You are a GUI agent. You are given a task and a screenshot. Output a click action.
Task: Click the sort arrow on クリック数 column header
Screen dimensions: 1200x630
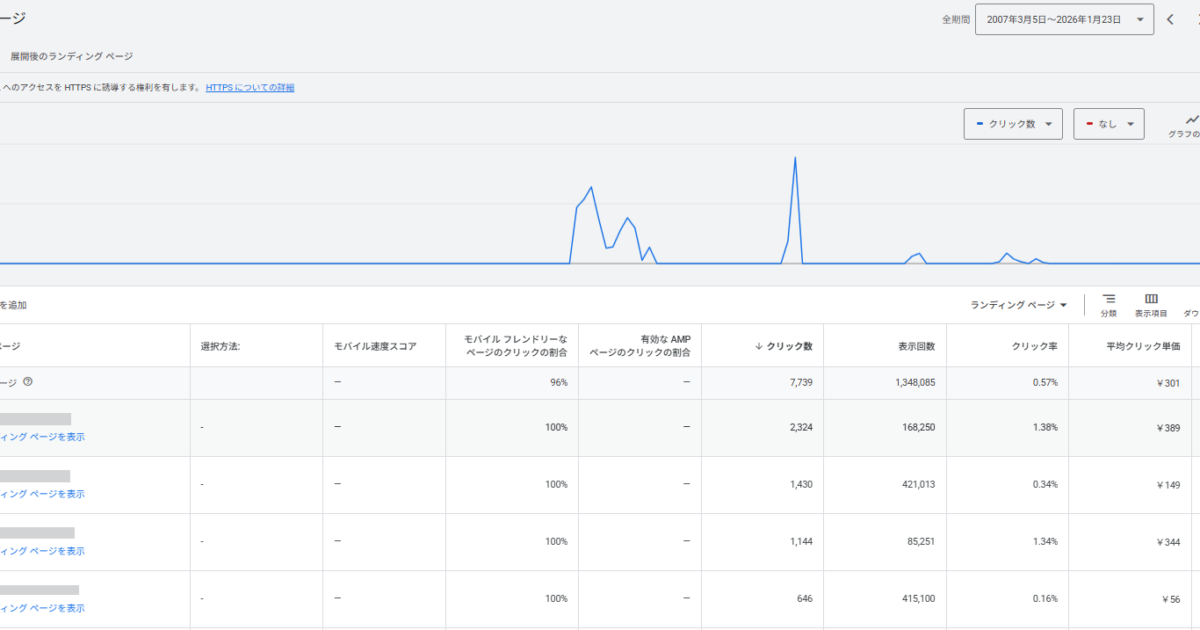pos(758,346)
